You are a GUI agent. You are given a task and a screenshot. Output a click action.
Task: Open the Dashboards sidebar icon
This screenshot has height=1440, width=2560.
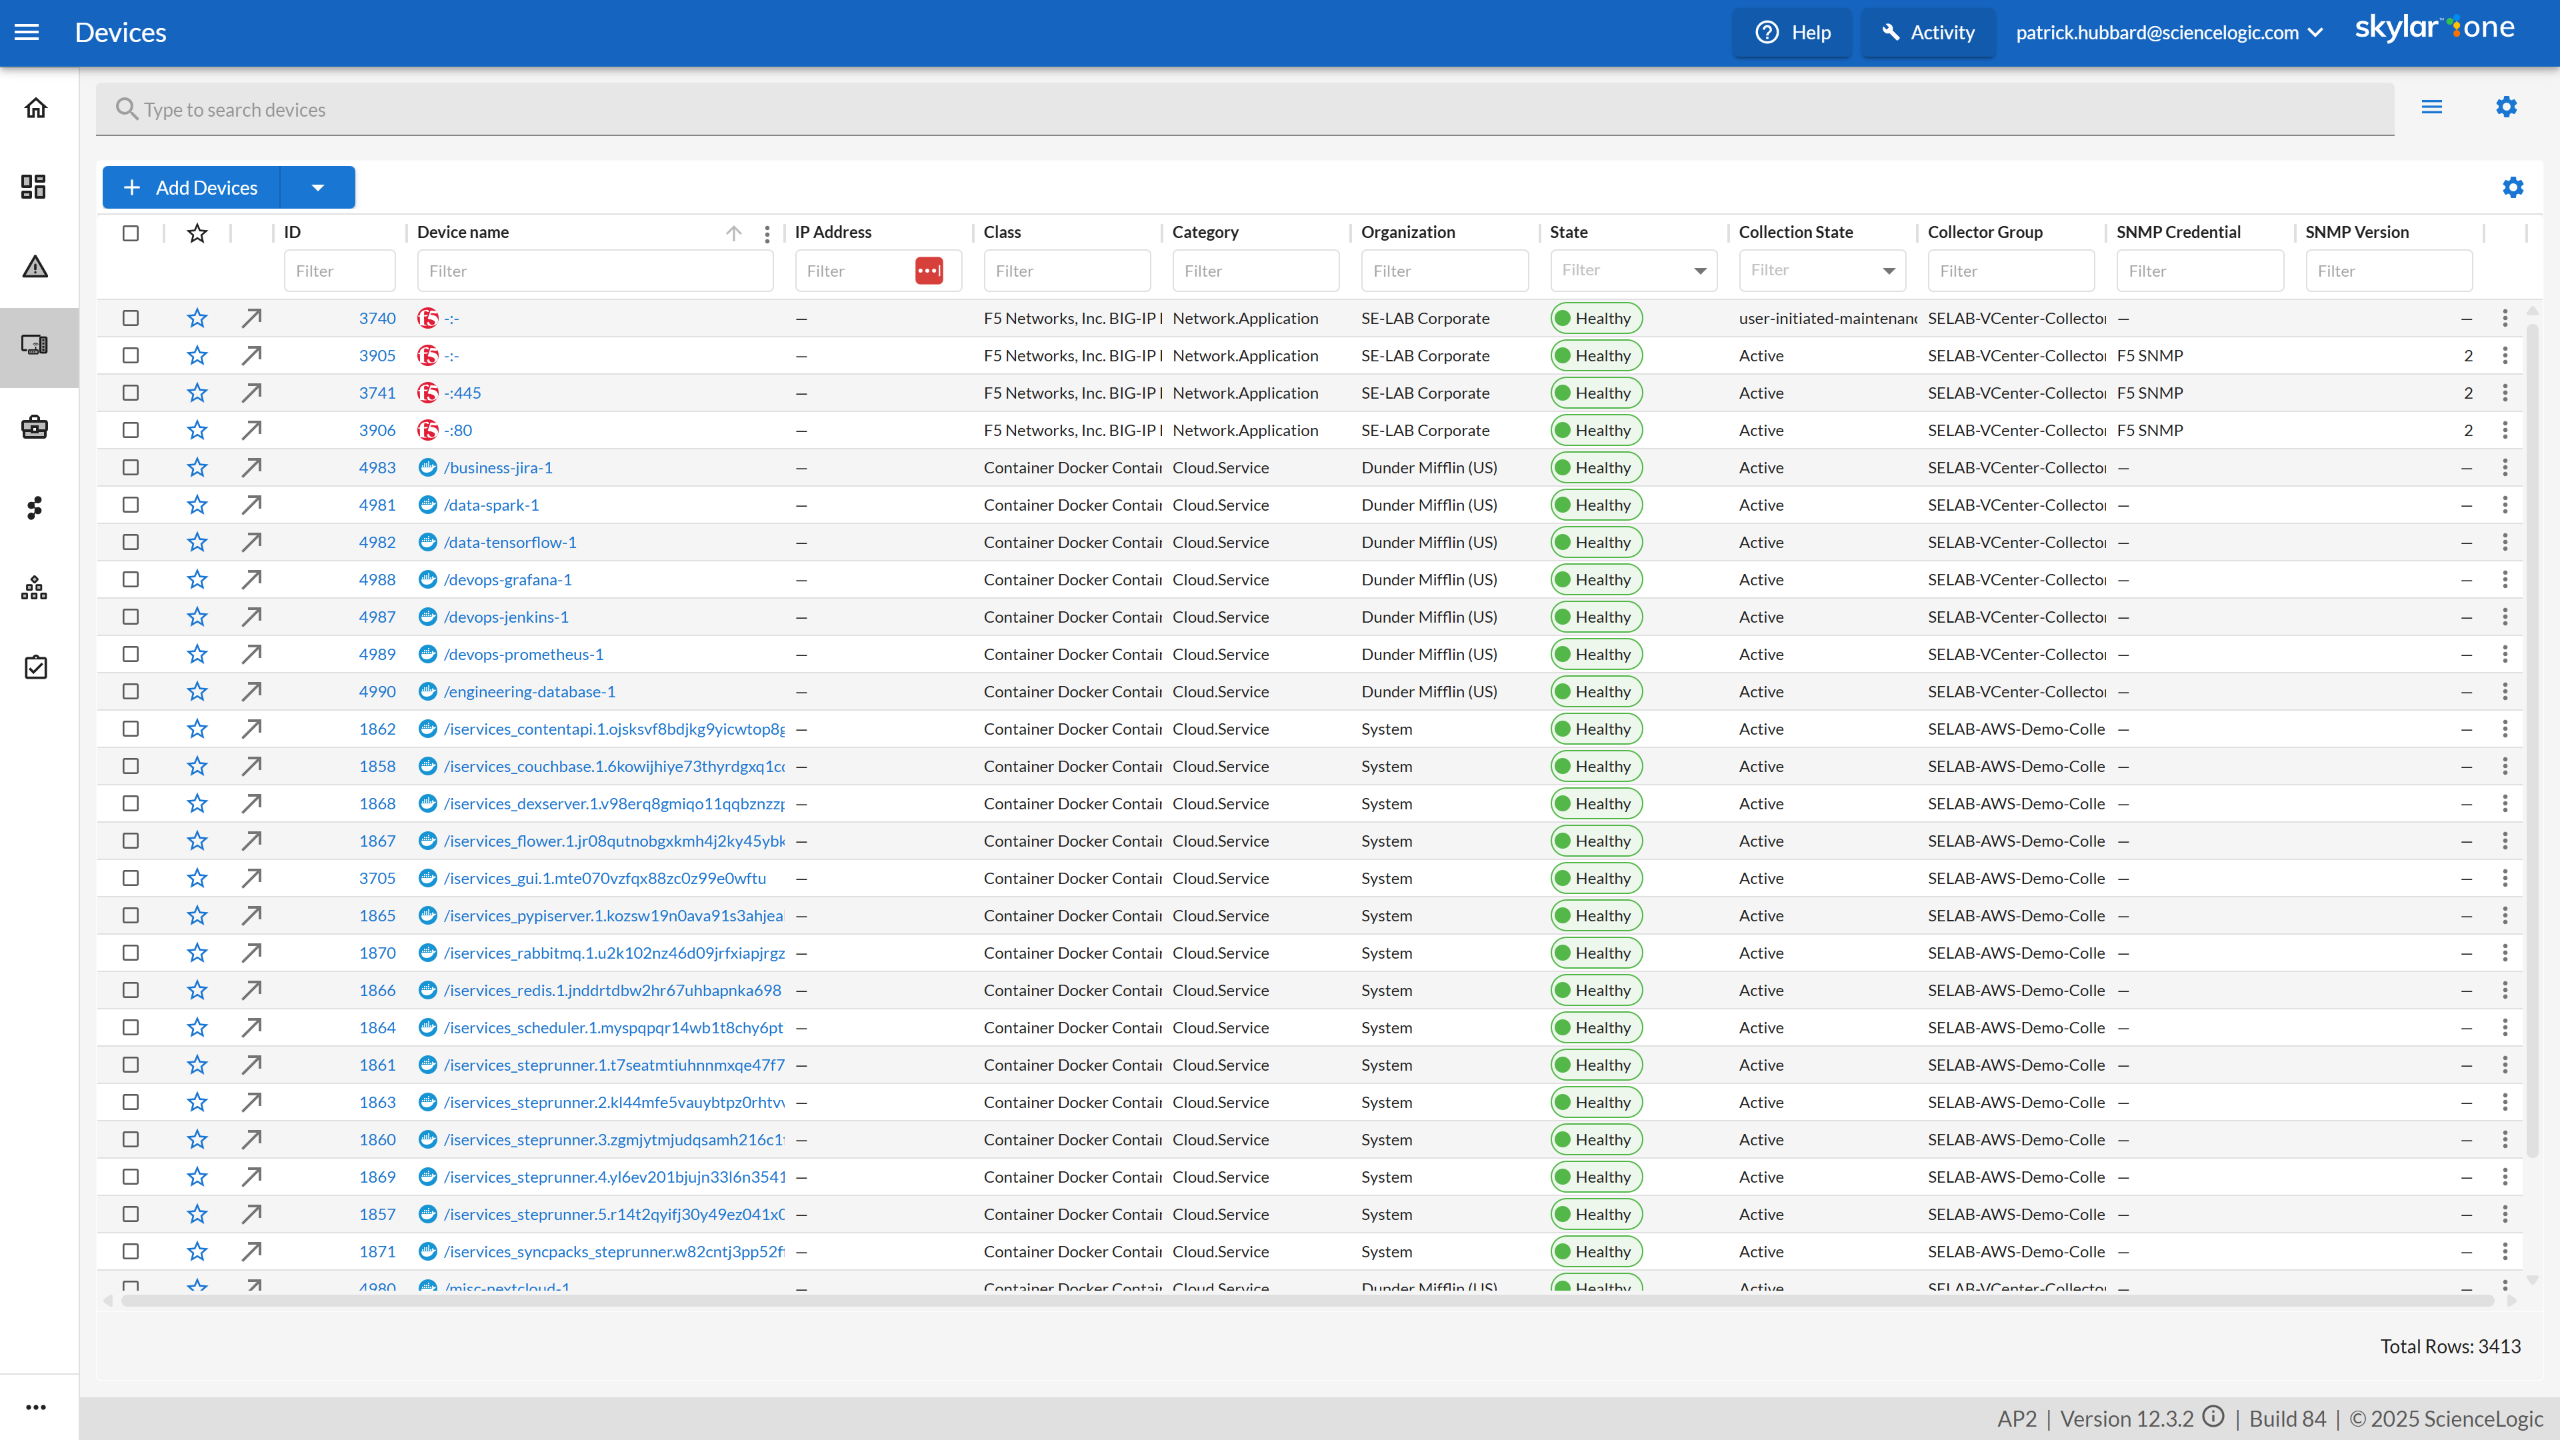34,187
